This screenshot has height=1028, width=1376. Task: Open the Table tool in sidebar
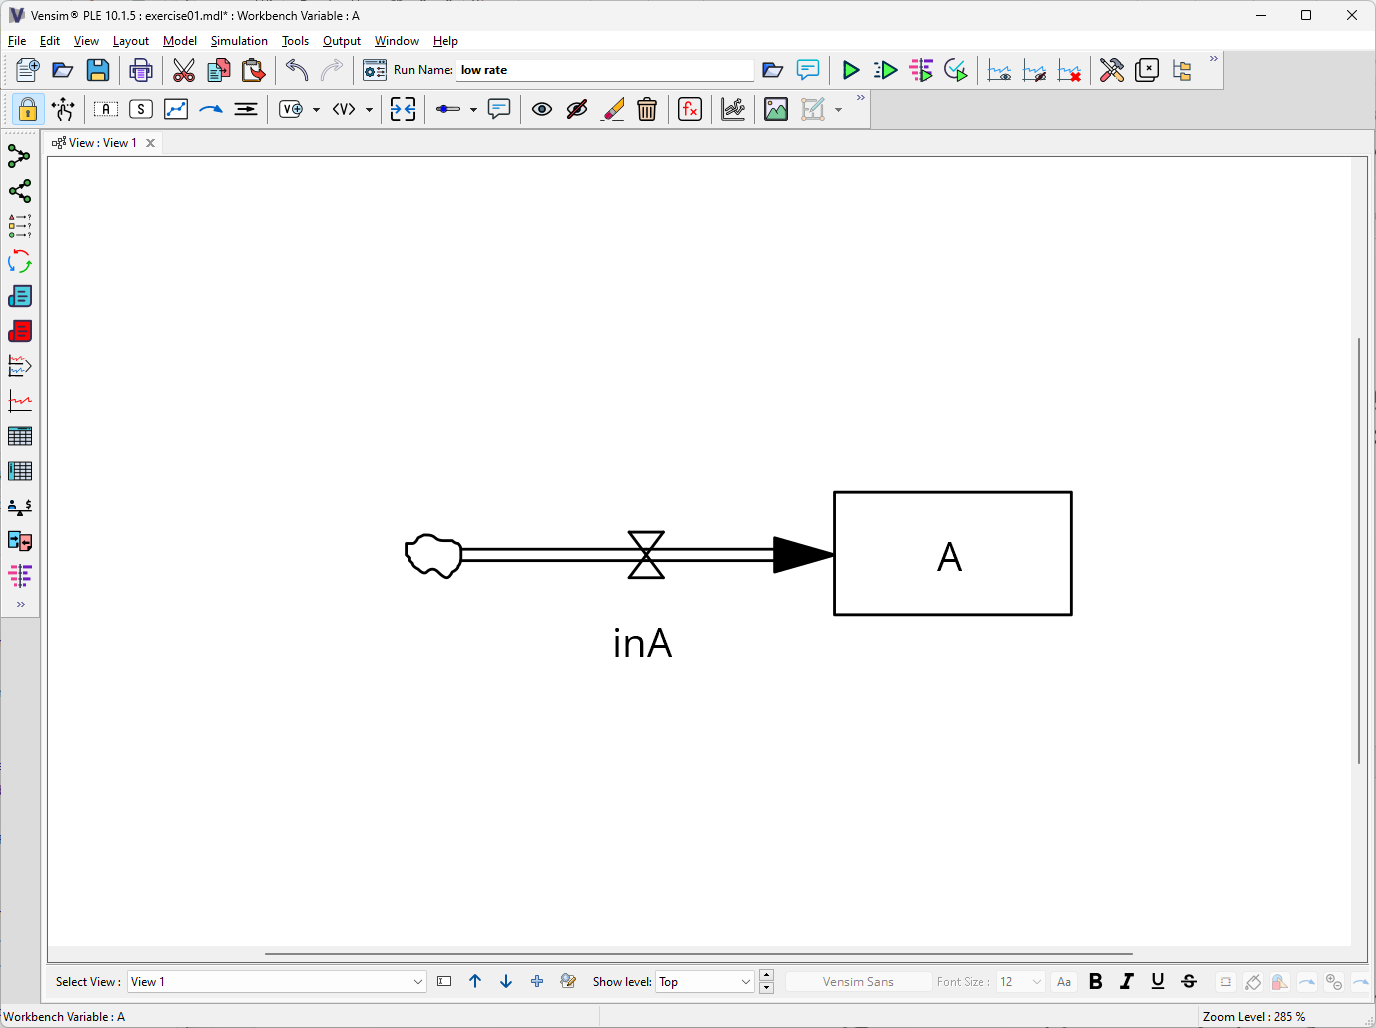click(x=19, y=436)
